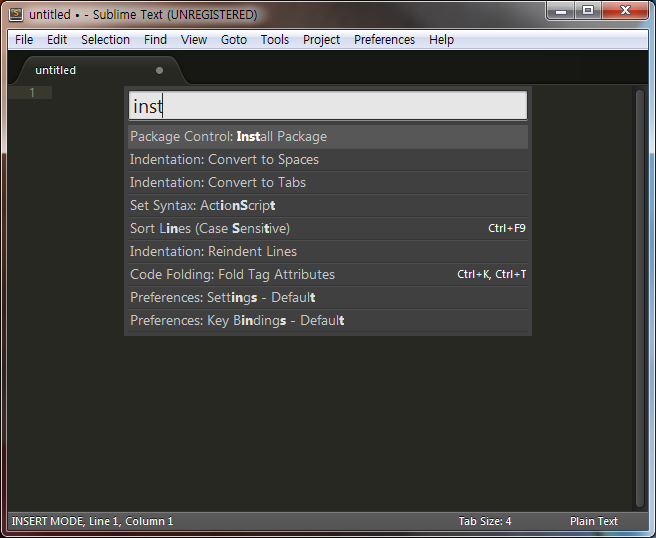Click Tab Size: 4 in status bar

click(485, 521)
